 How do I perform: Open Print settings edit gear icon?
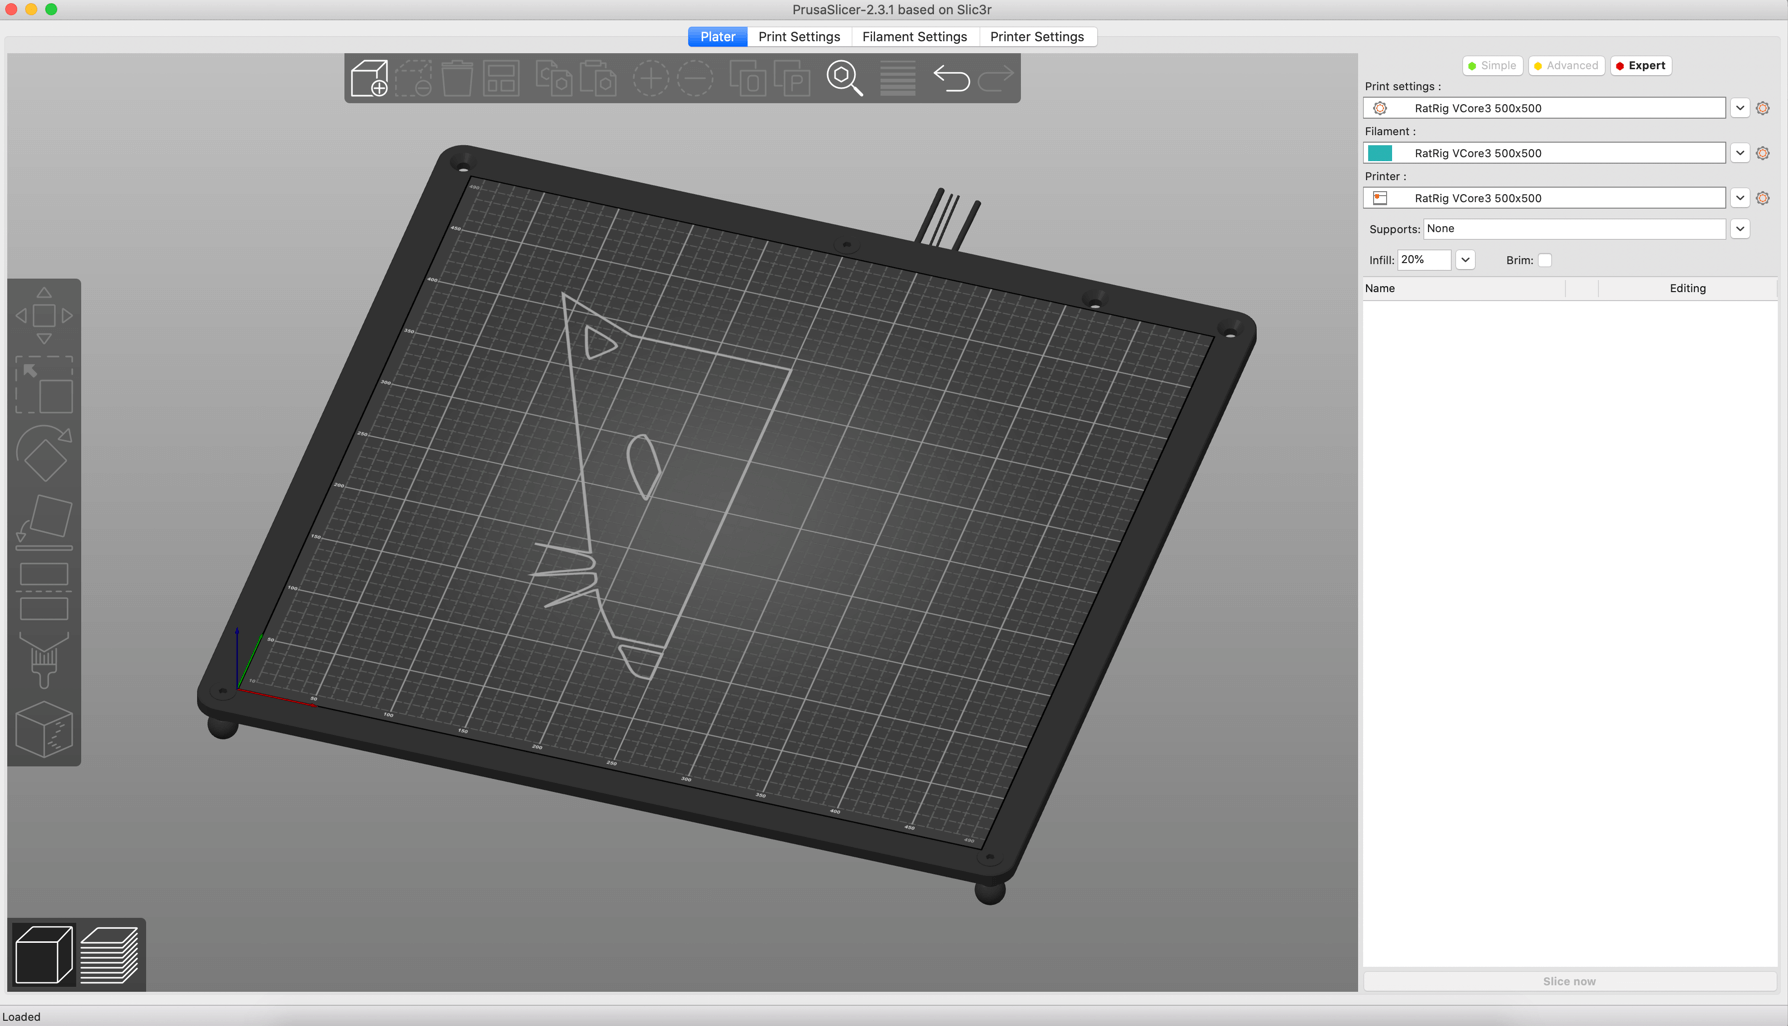pos(1763,108)
